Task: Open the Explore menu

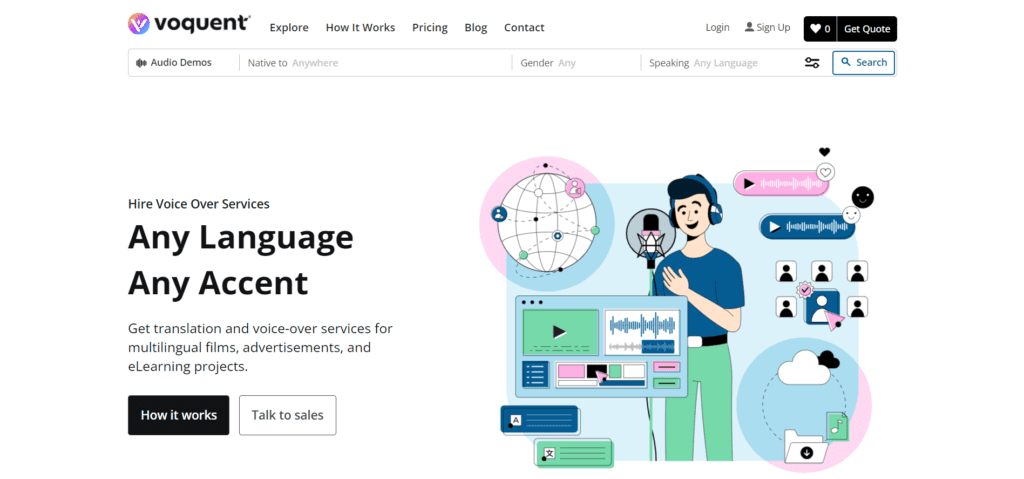Action: point(289,27)
